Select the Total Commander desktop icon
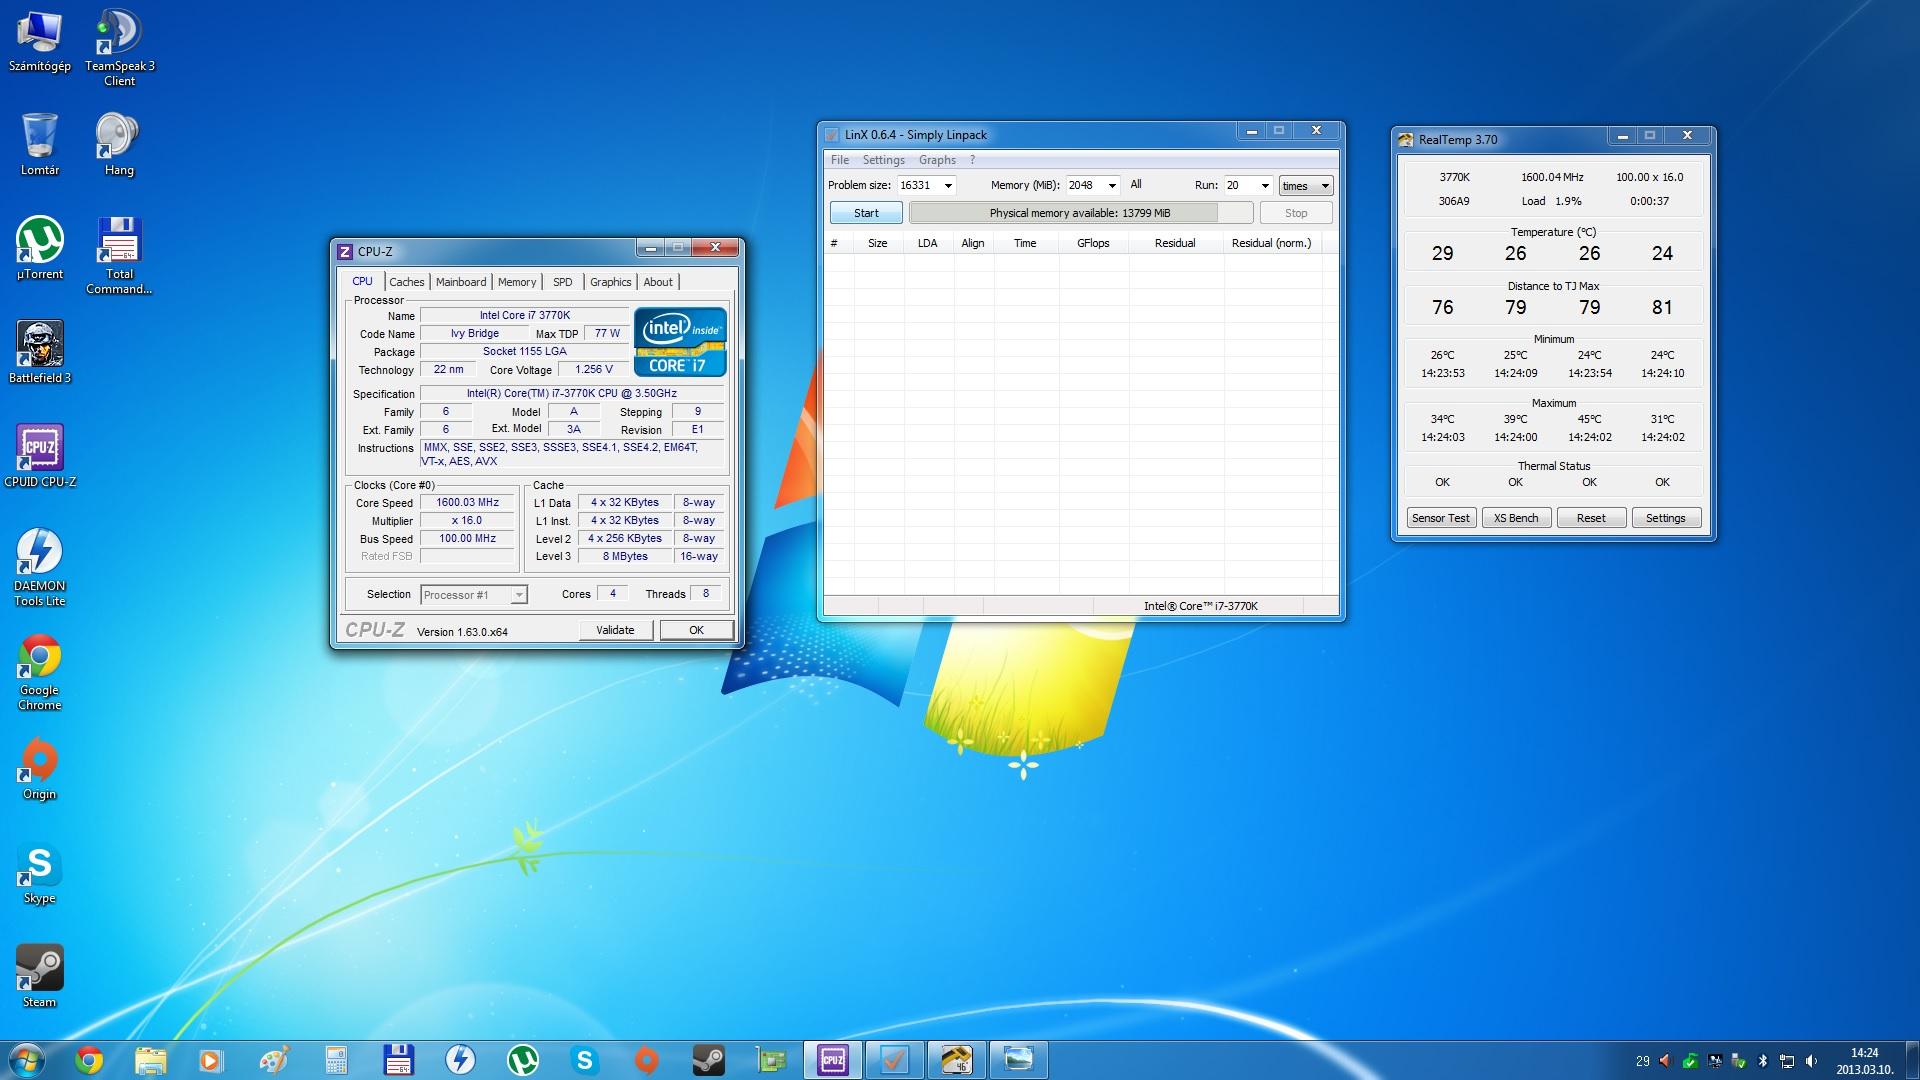The image size is (1920, 1080). coord(119,256)
